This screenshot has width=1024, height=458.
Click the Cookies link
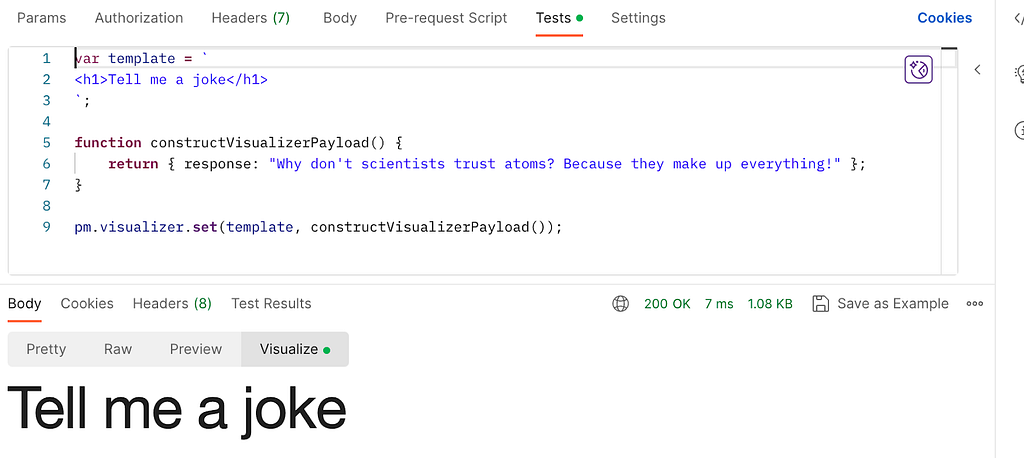tap(944, 18)
